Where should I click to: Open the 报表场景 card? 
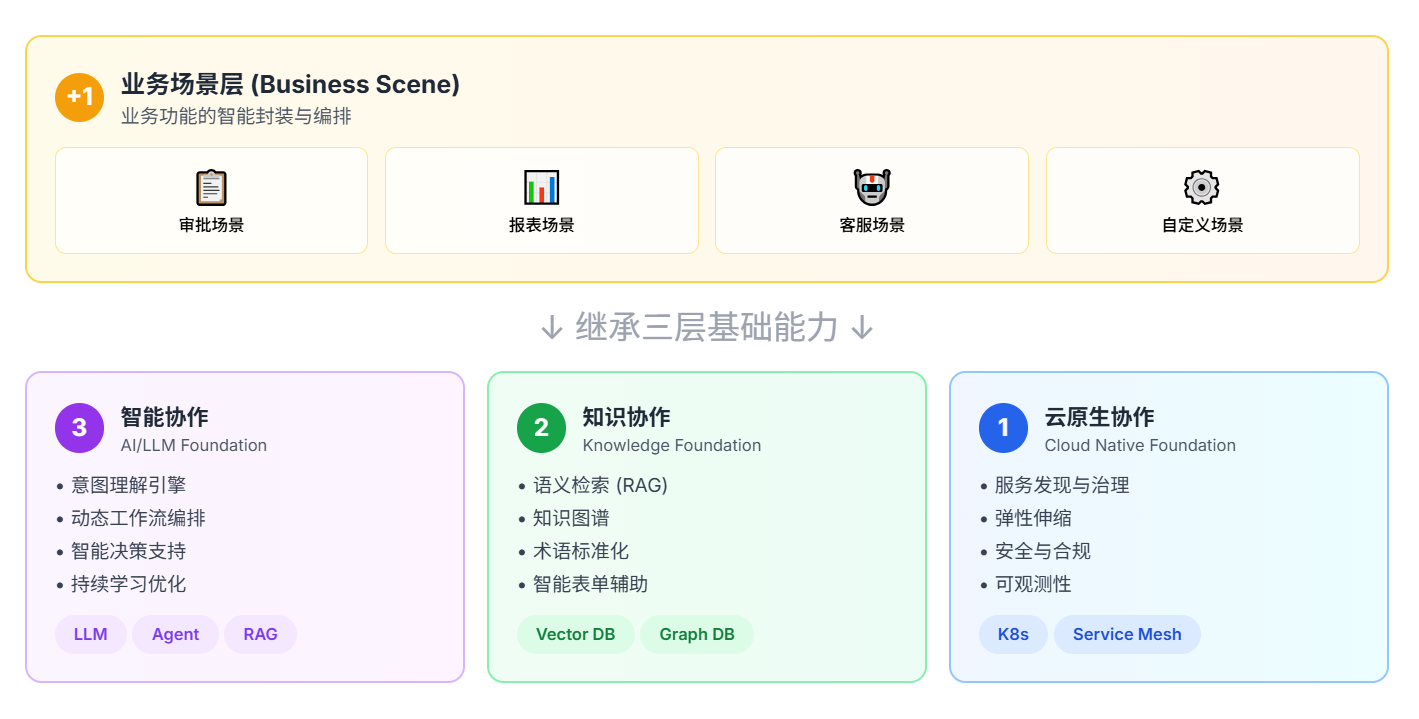[x=541, y=200]
